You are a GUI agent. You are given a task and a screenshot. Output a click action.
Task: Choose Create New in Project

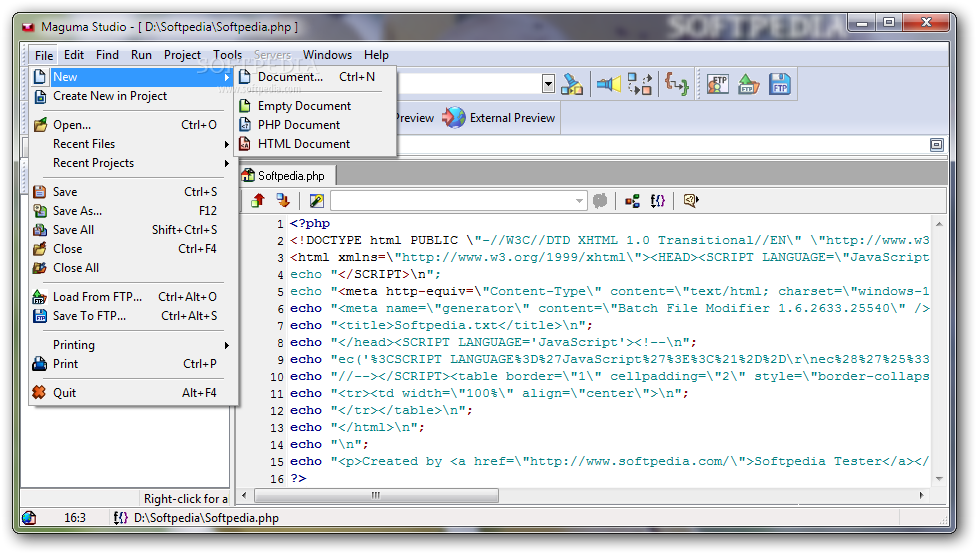[x=133, y=96]
